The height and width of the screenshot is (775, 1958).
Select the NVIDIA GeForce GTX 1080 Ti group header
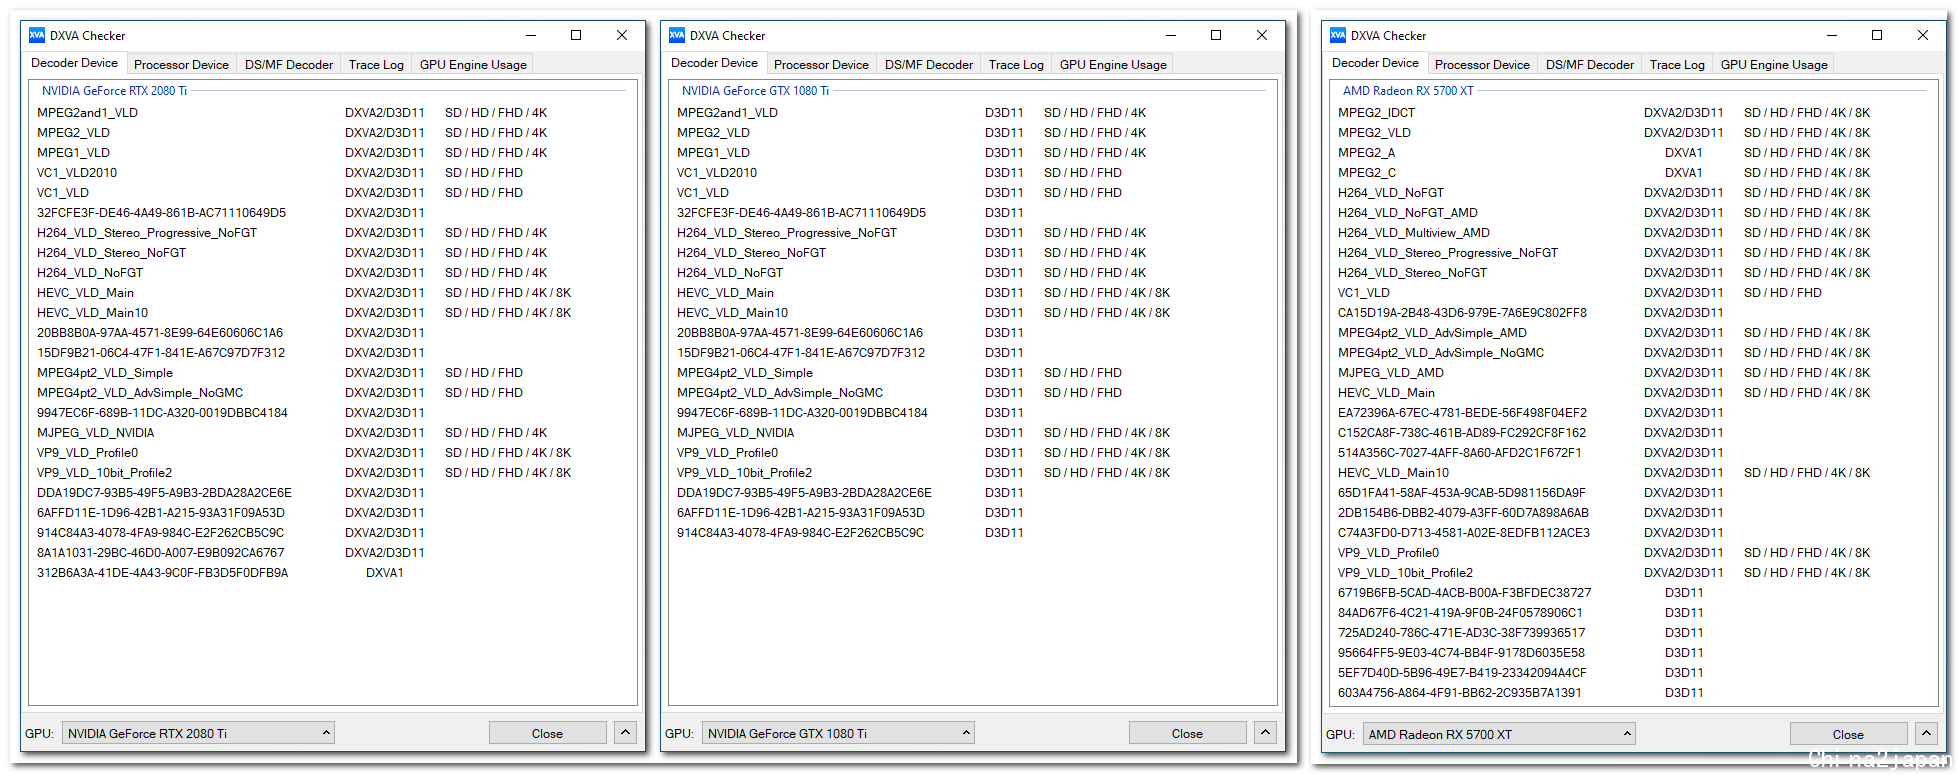(x=755, y=91)
